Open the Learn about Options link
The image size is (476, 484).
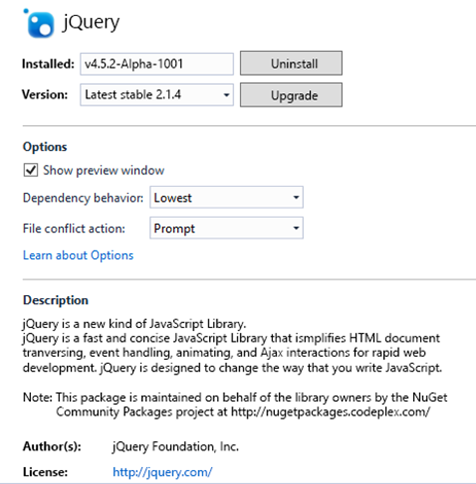(78, 255)
